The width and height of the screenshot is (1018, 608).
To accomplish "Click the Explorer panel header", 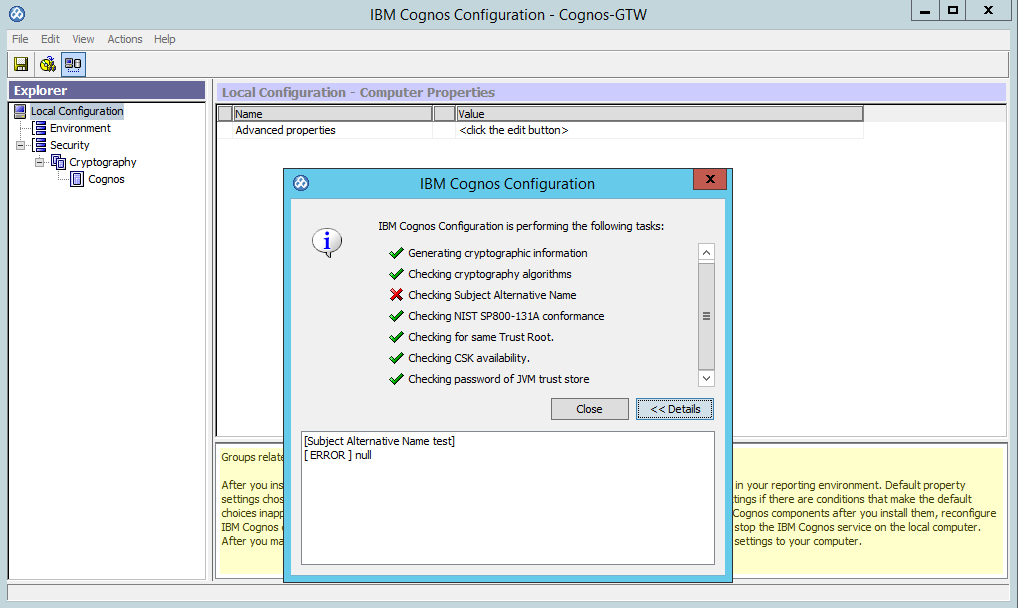I will (x=106, y=90).
